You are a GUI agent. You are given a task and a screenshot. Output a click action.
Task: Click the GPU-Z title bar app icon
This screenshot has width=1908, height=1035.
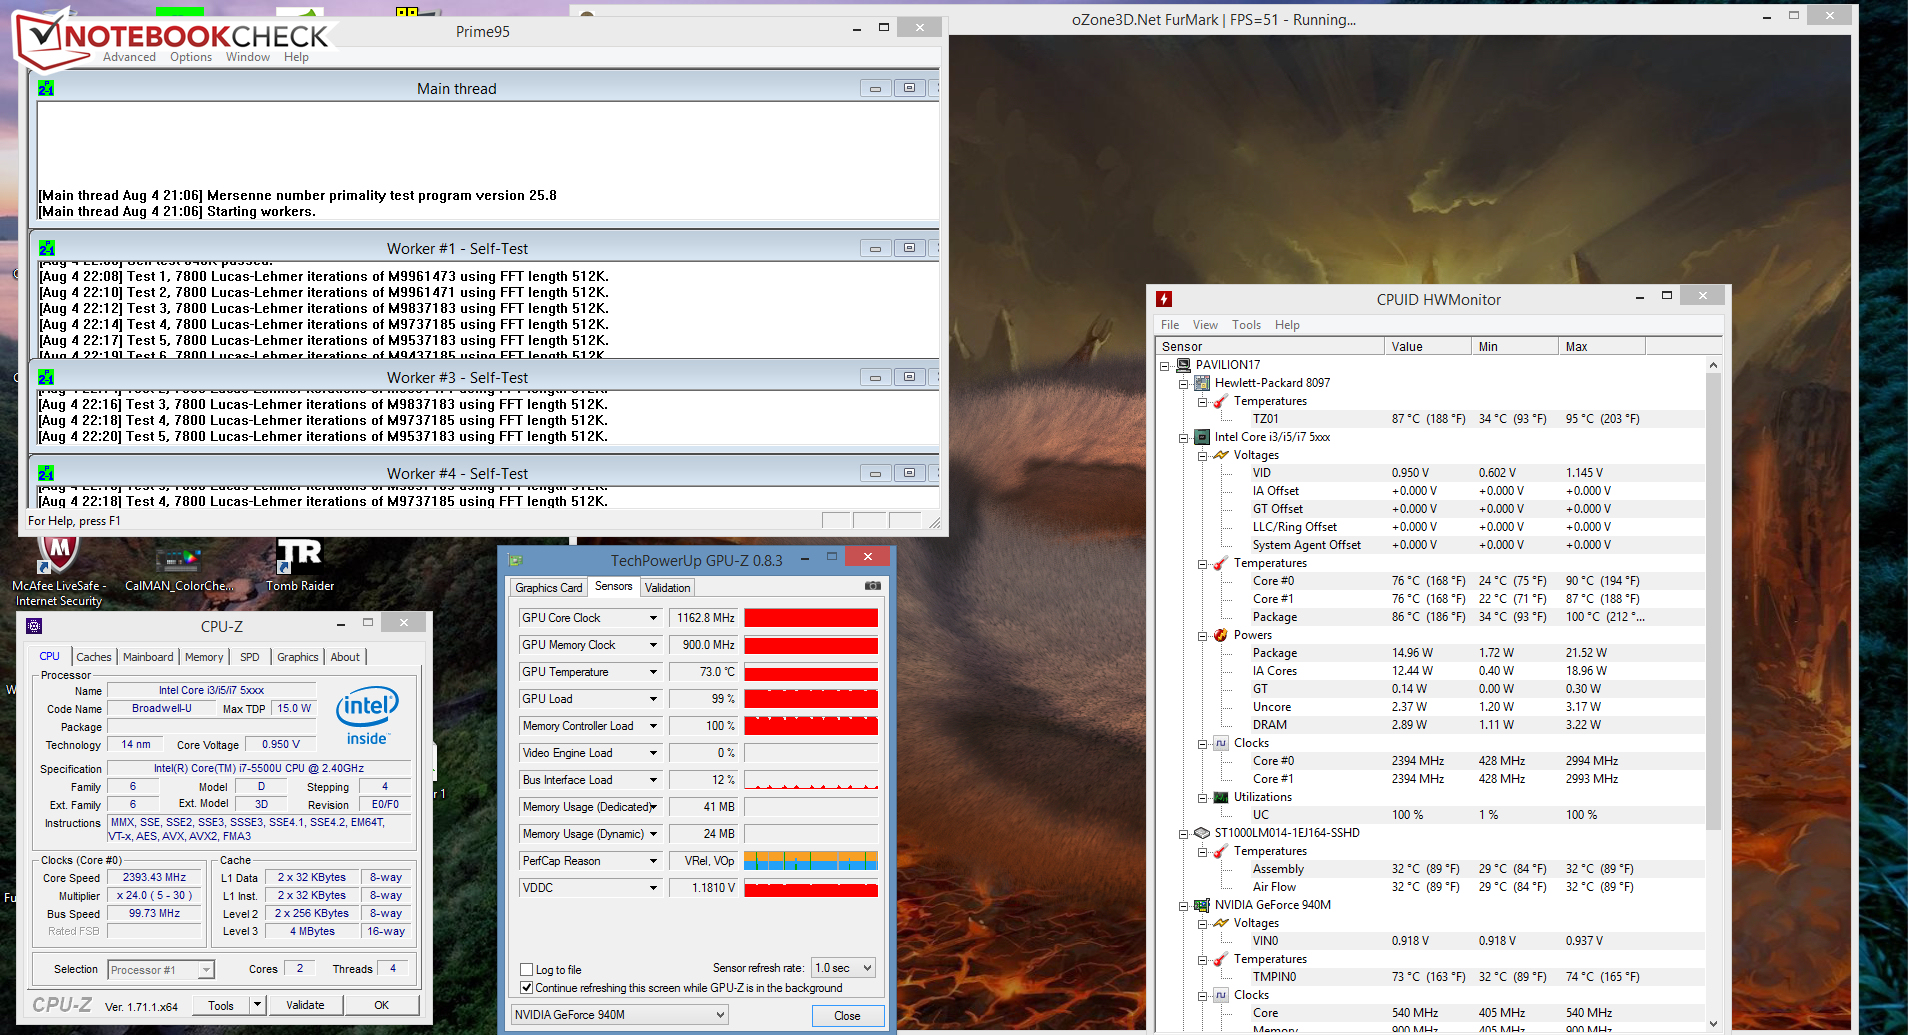pos(516,560)
